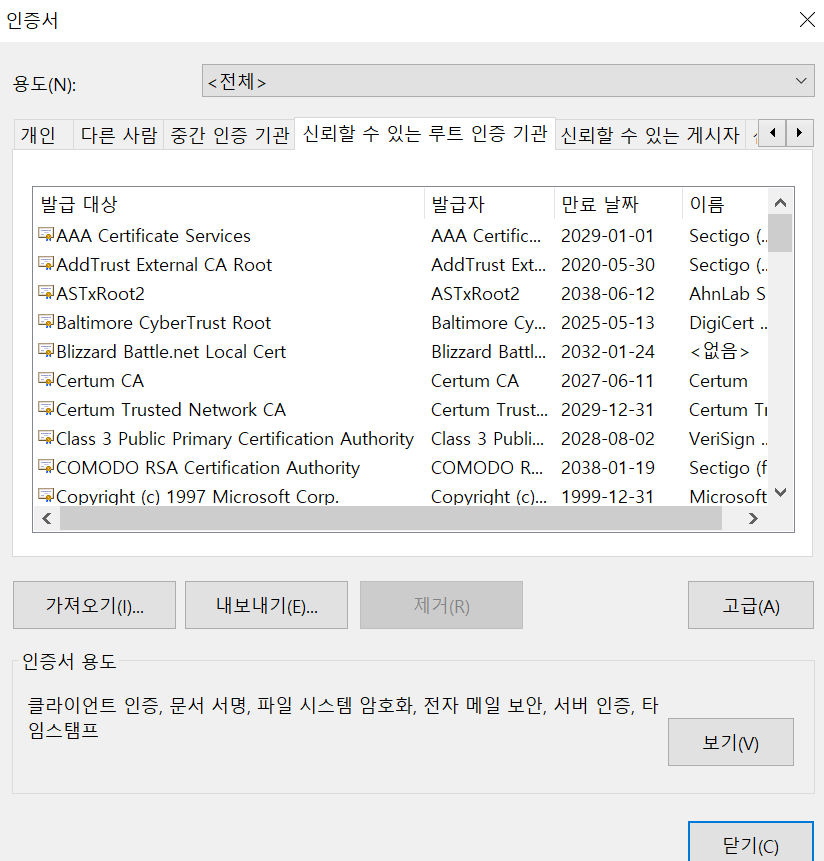Click the 고급(A) advanced button

[750, 605]
